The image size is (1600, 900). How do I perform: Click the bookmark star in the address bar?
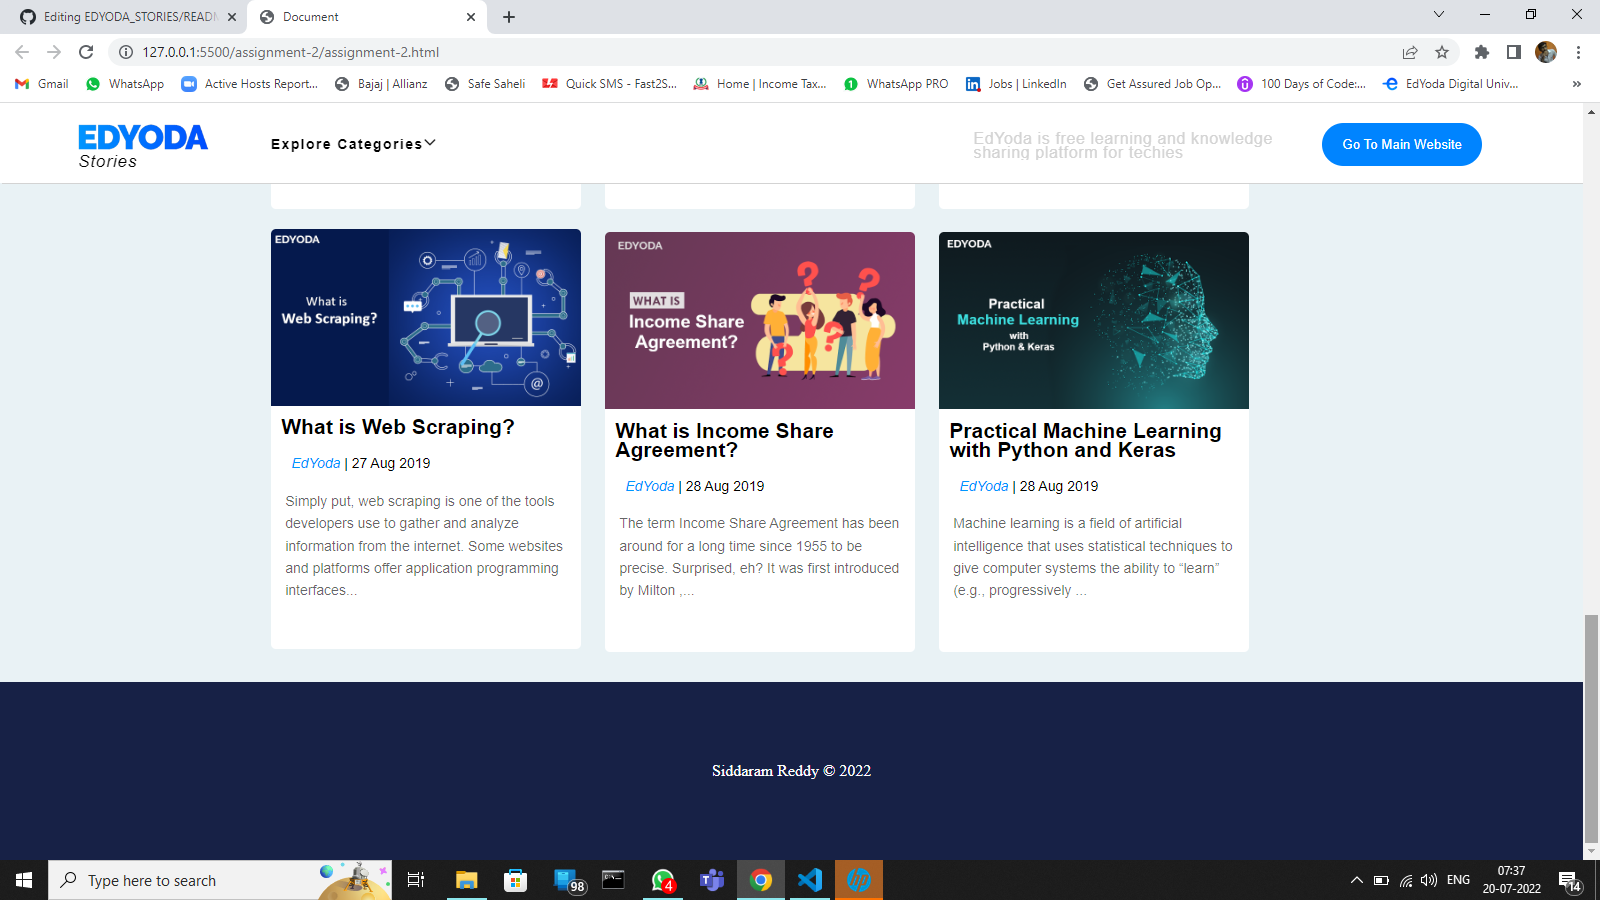[x=1441, y=52]
